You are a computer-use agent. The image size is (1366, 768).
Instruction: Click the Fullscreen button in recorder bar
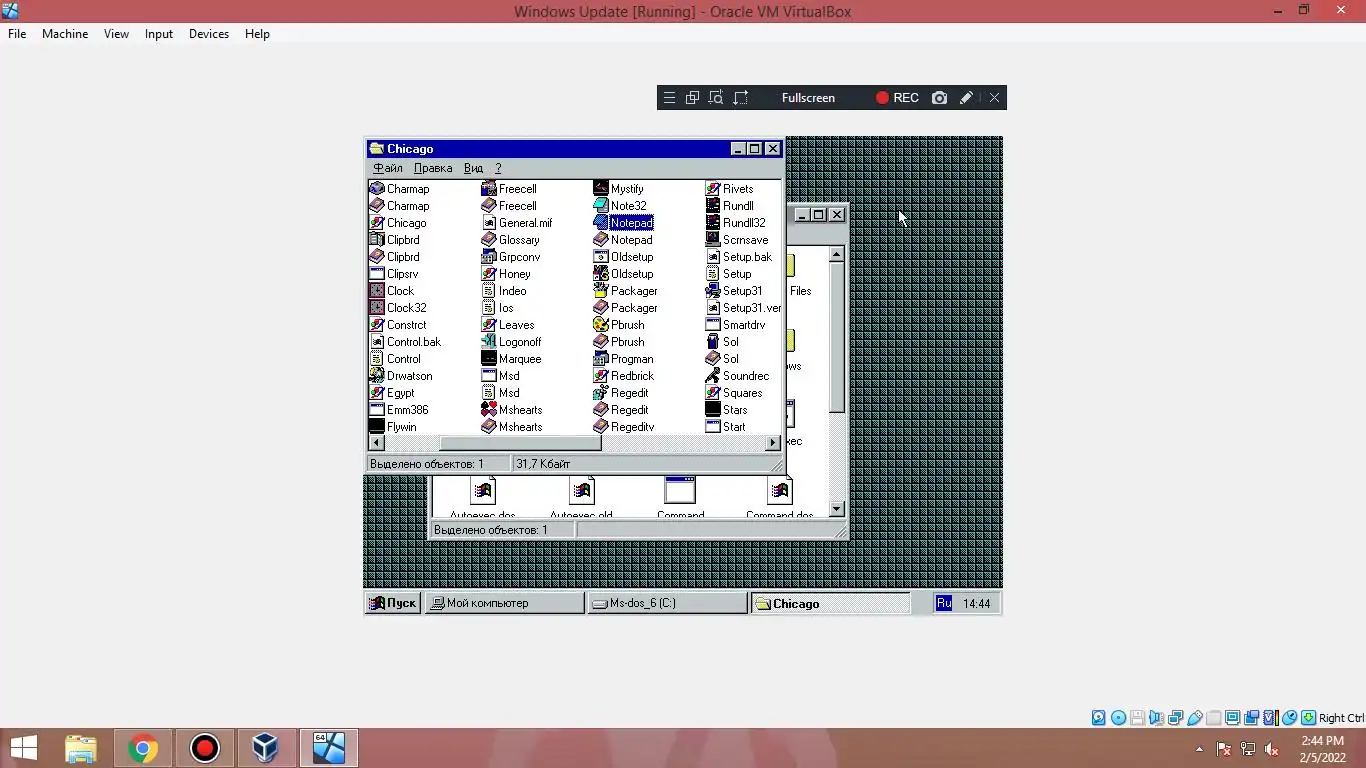click(x=808, y=98)
